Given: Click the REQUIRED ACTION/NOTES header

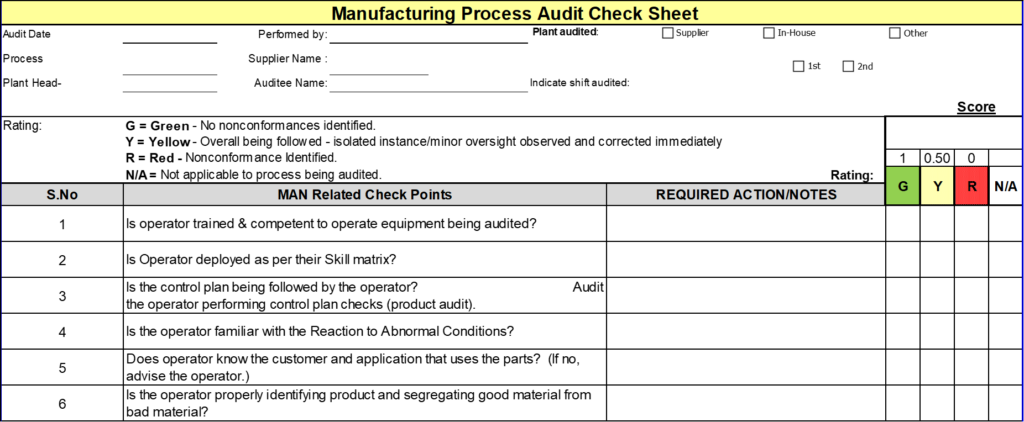Looking at the screenshot, I should coord(746,195).
